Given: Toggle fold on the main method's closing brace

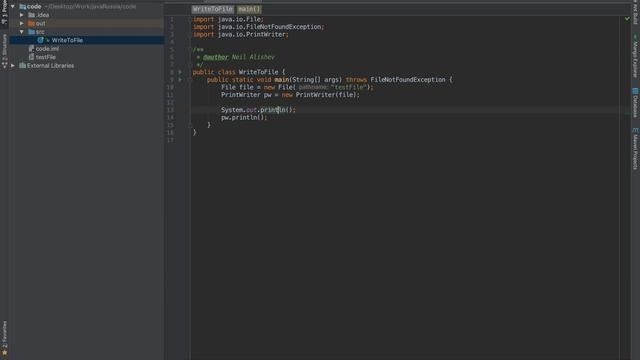Looking at the screenshot, I should pyautogui.click(x=190, y=125).
